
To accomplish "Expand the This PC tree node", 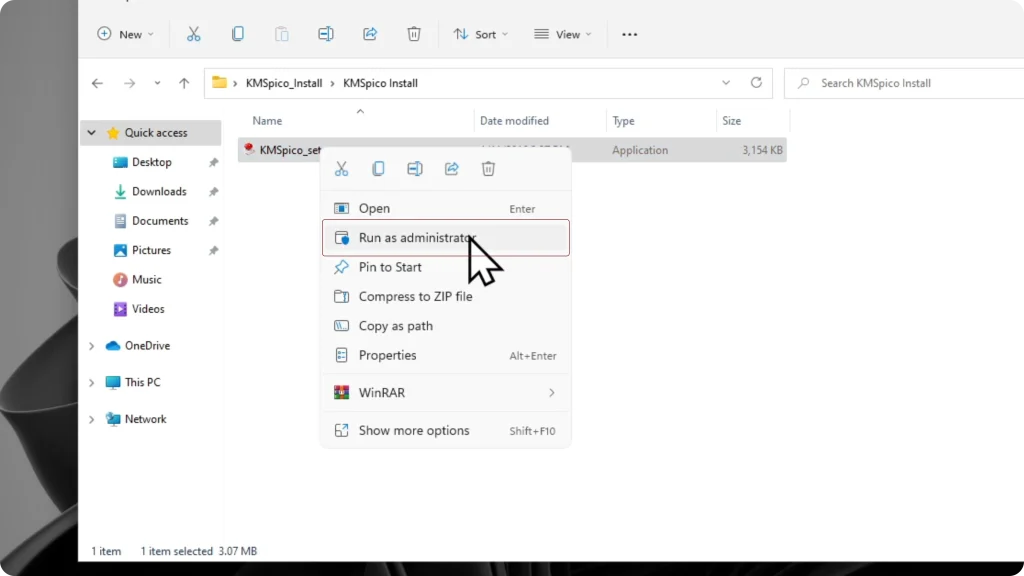I will coord(91,383).
